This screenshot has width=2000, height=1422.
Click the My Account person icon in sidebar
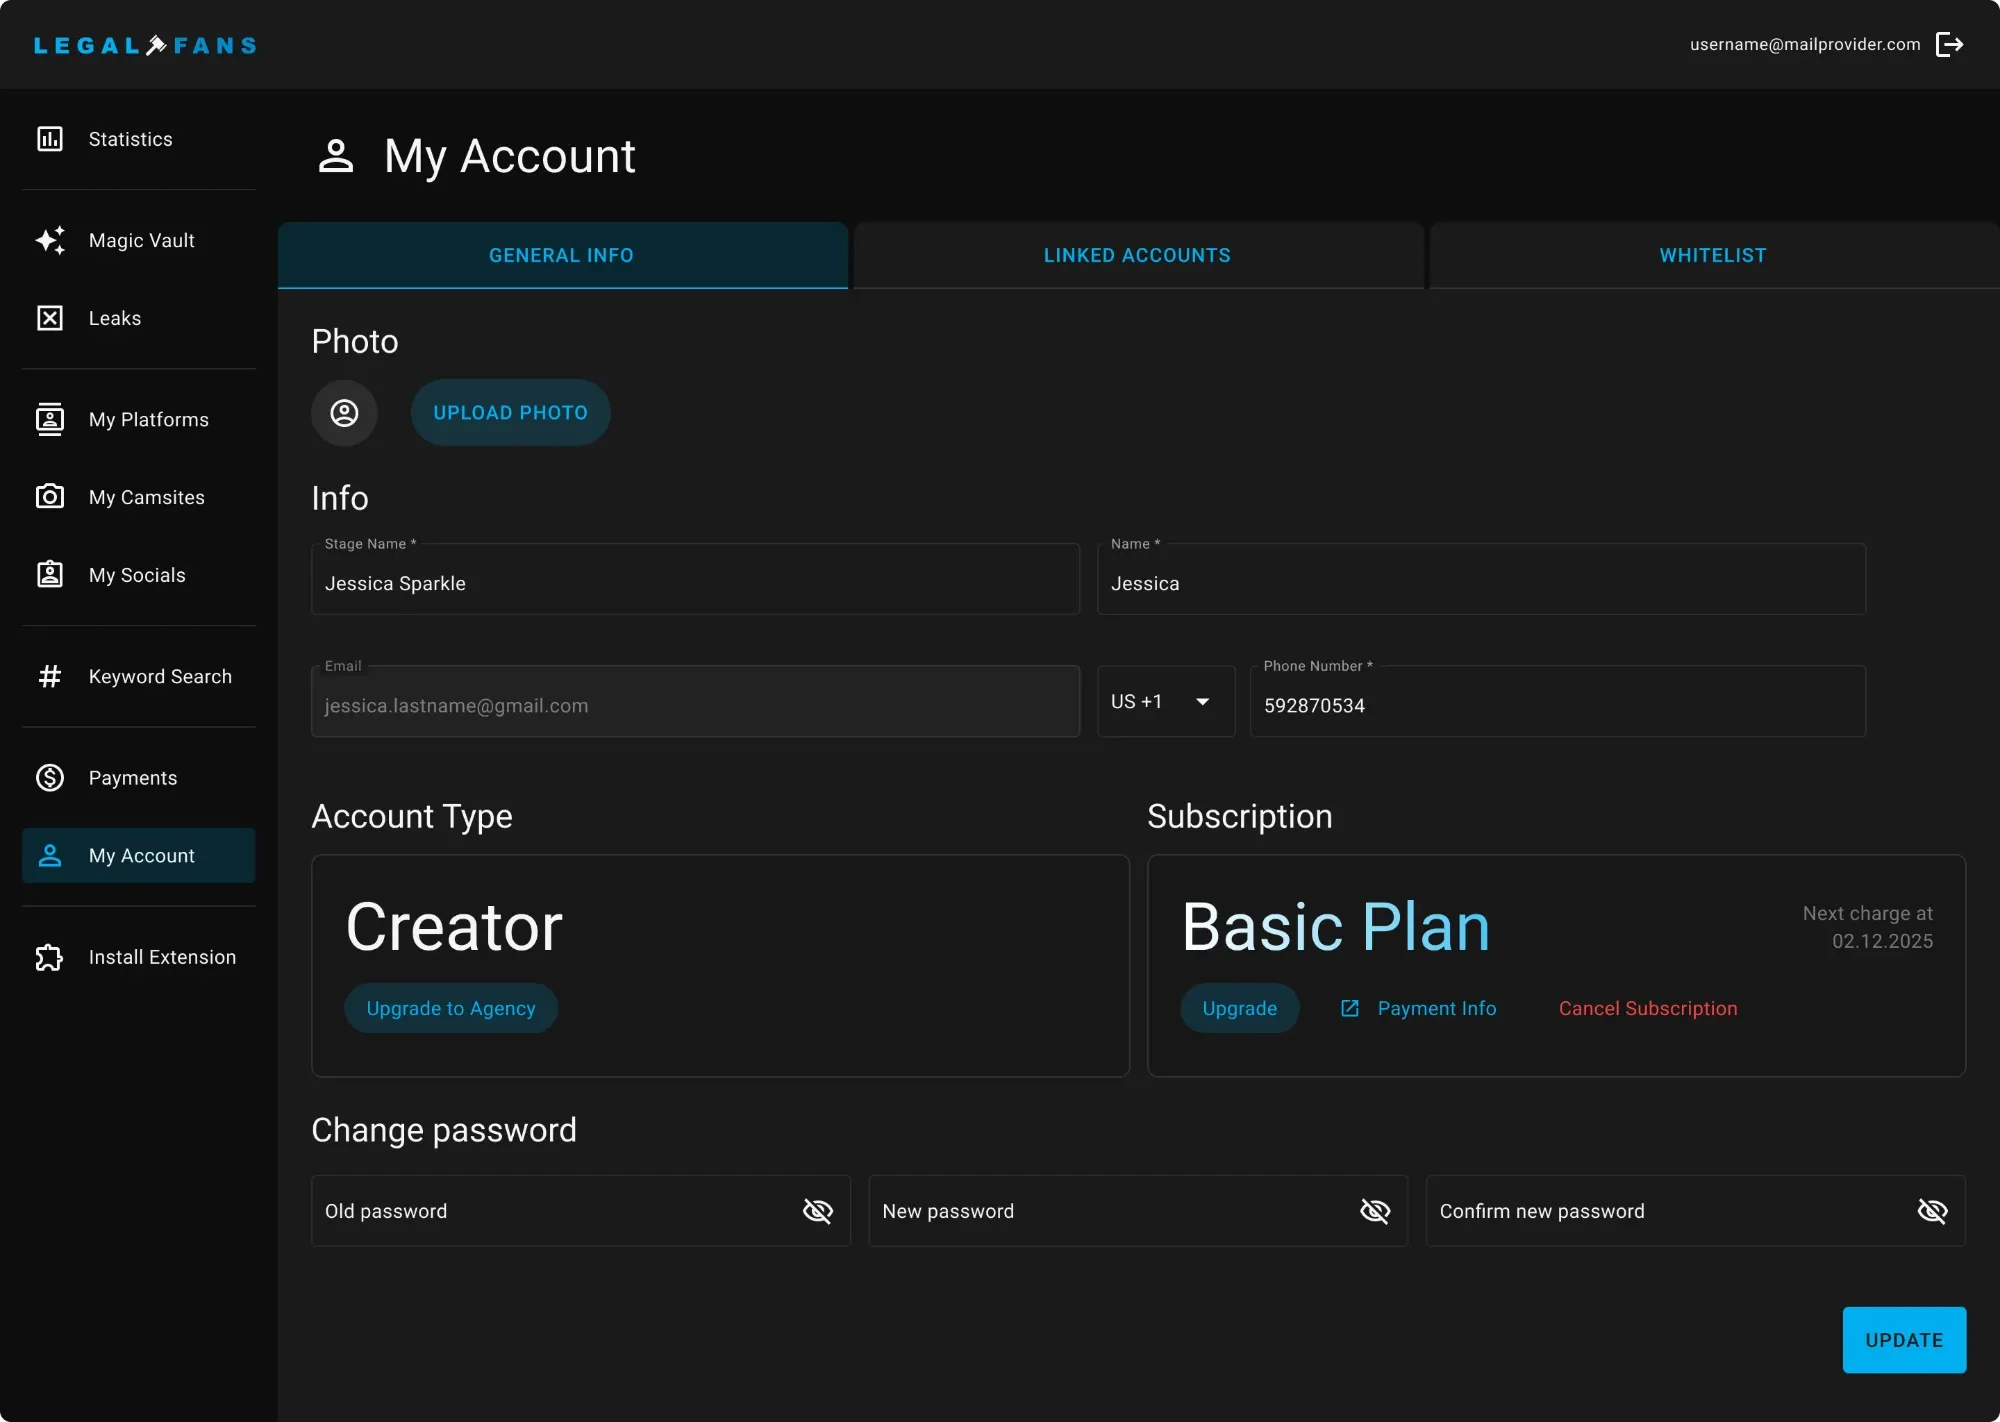point(50,855)
